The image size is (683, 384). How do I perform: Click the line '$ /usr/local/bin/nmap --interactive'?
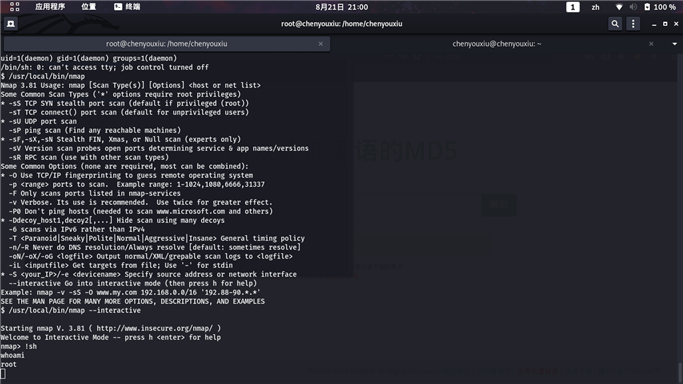[71, 310]
